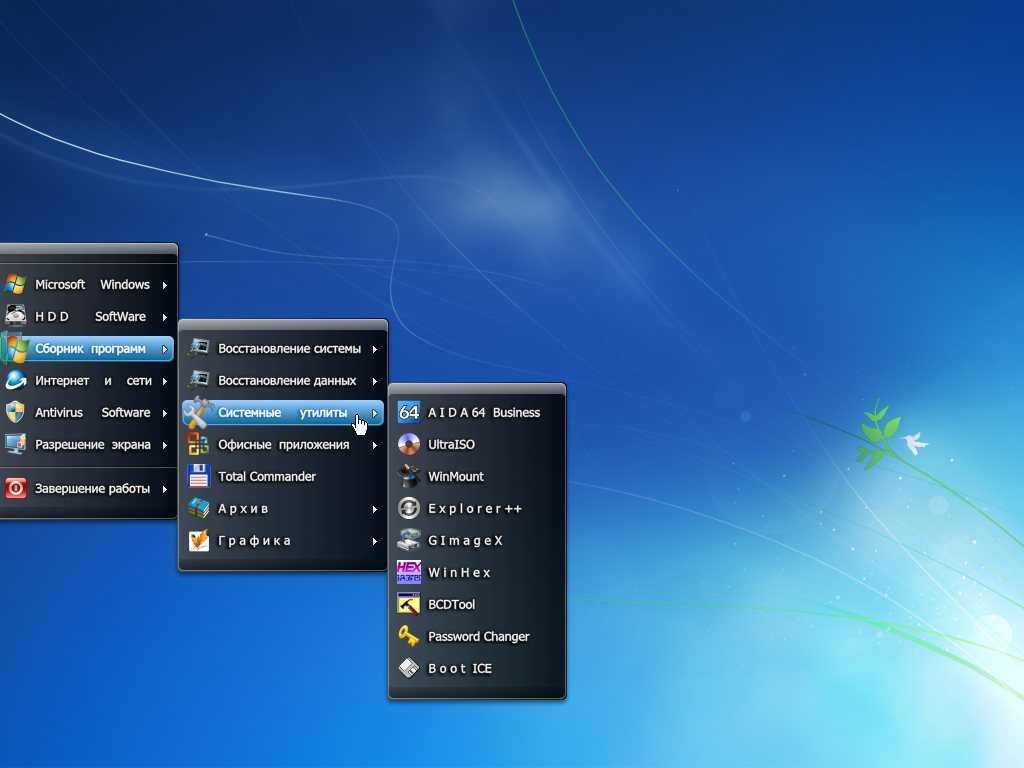Expand the HDD SoftWare submenu arrow
Viewport: 1024px width, 768px height.
coord(165,317)
